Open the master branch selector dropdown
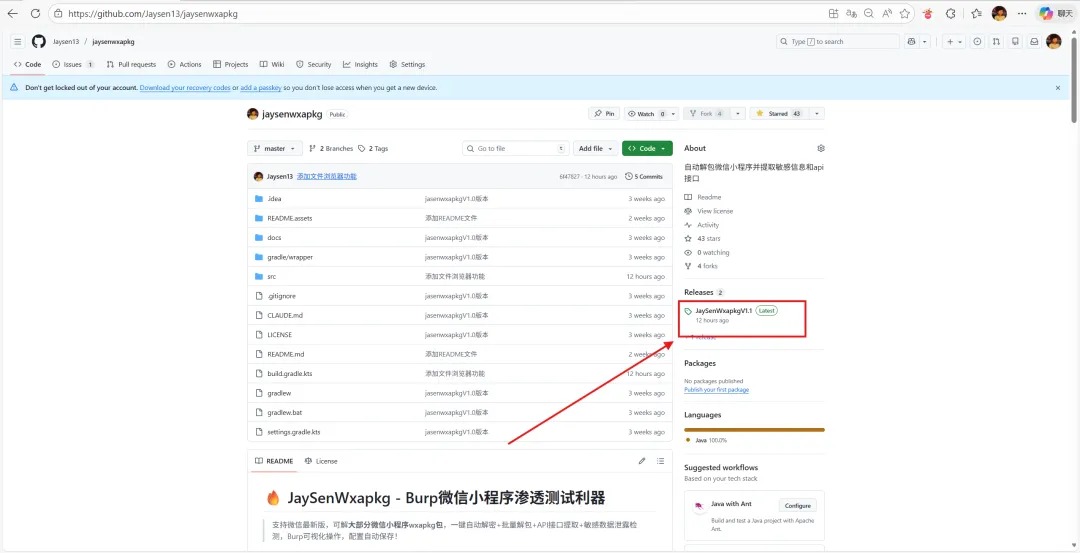The width and height of the screenshot is (1080, 553). [275, 149]
